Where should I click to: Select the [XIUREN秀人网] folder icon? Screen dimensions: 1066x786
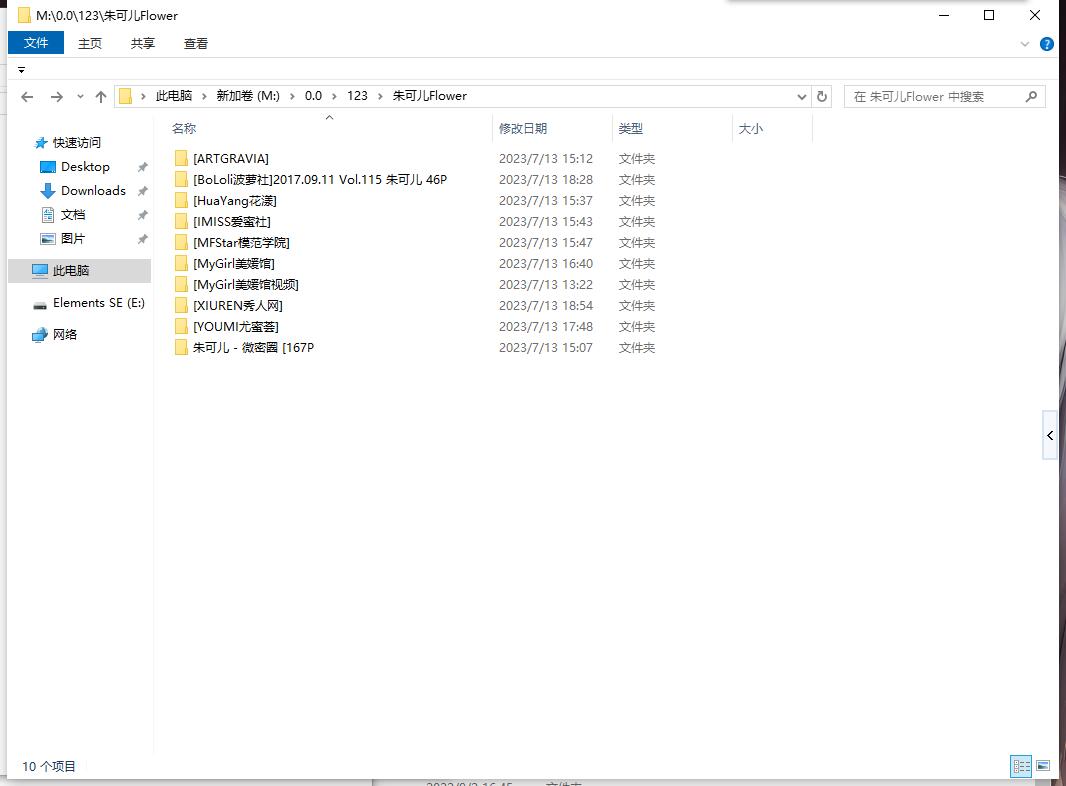tap(181, 306)
